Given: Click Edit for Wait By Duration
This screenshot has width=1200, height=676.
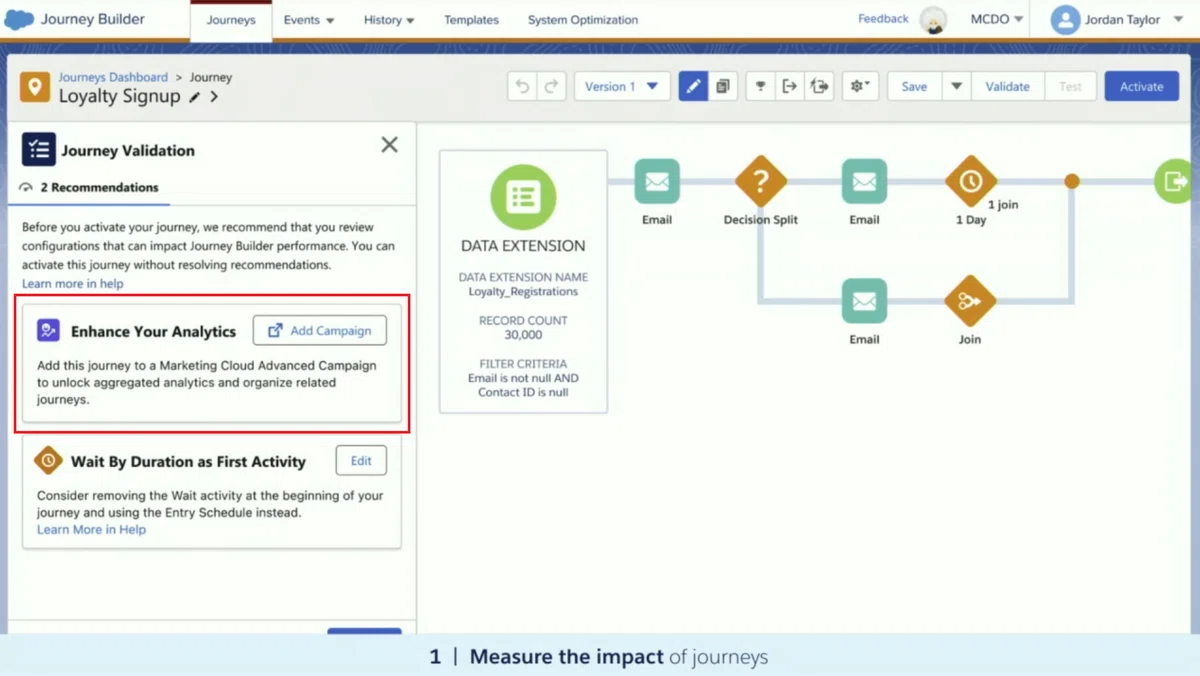Looking at the screenshot, I should (x=361, y=460).
